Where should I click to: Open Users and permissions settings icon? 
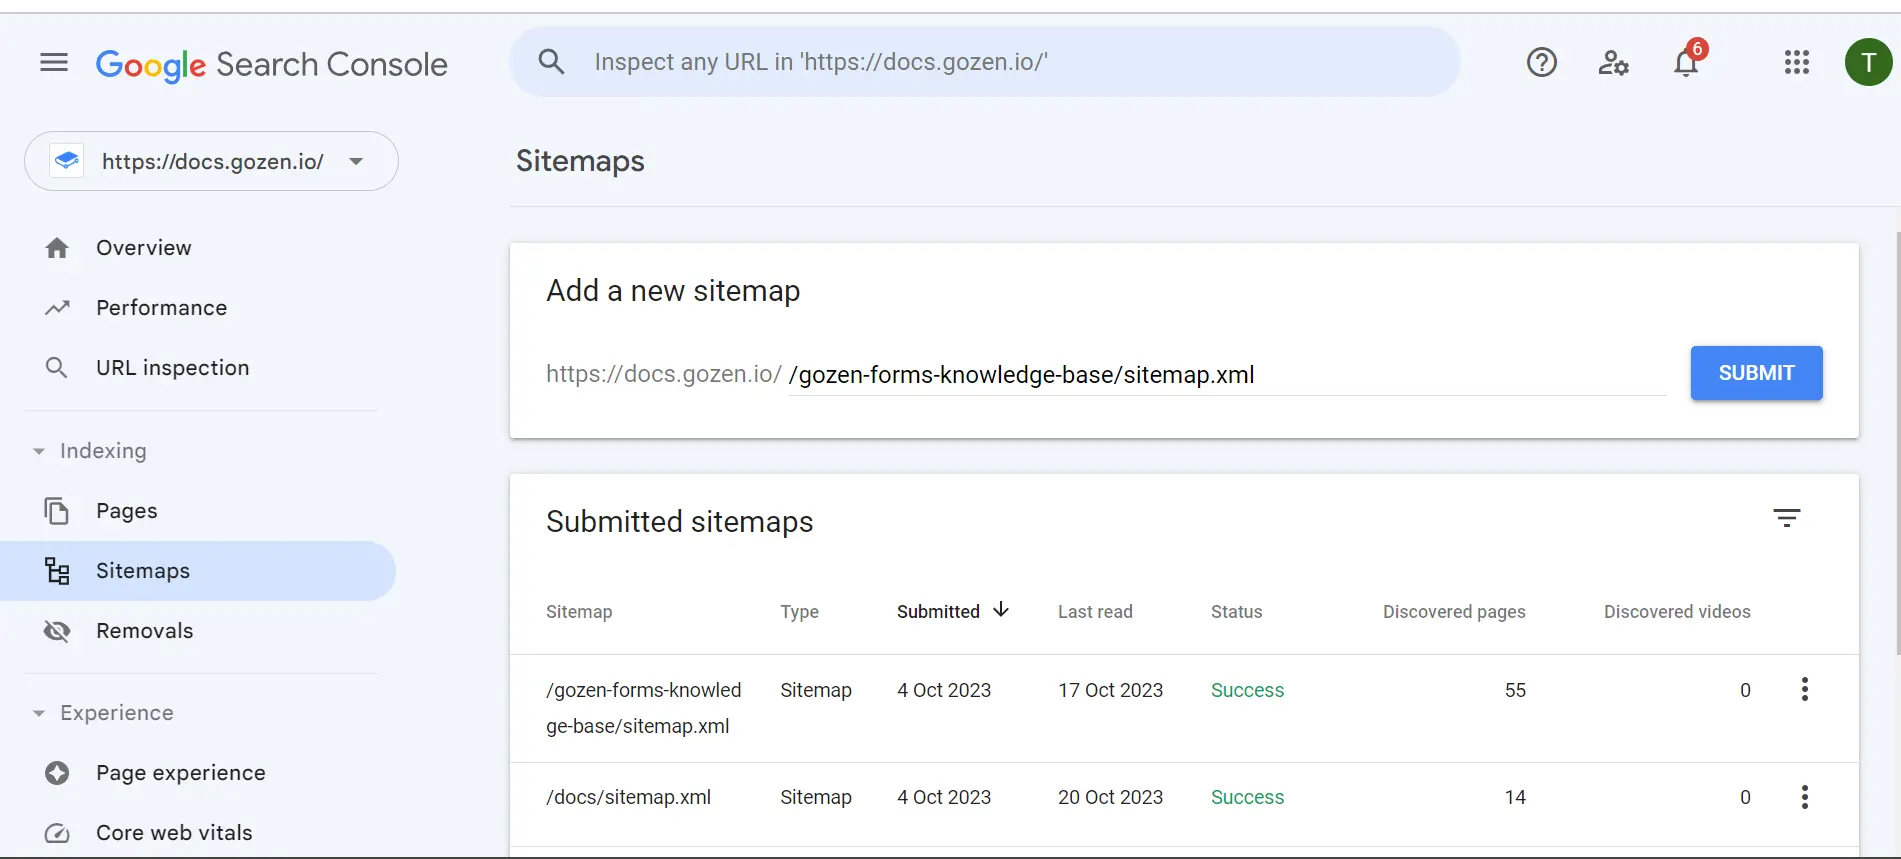coord(1613,63)
